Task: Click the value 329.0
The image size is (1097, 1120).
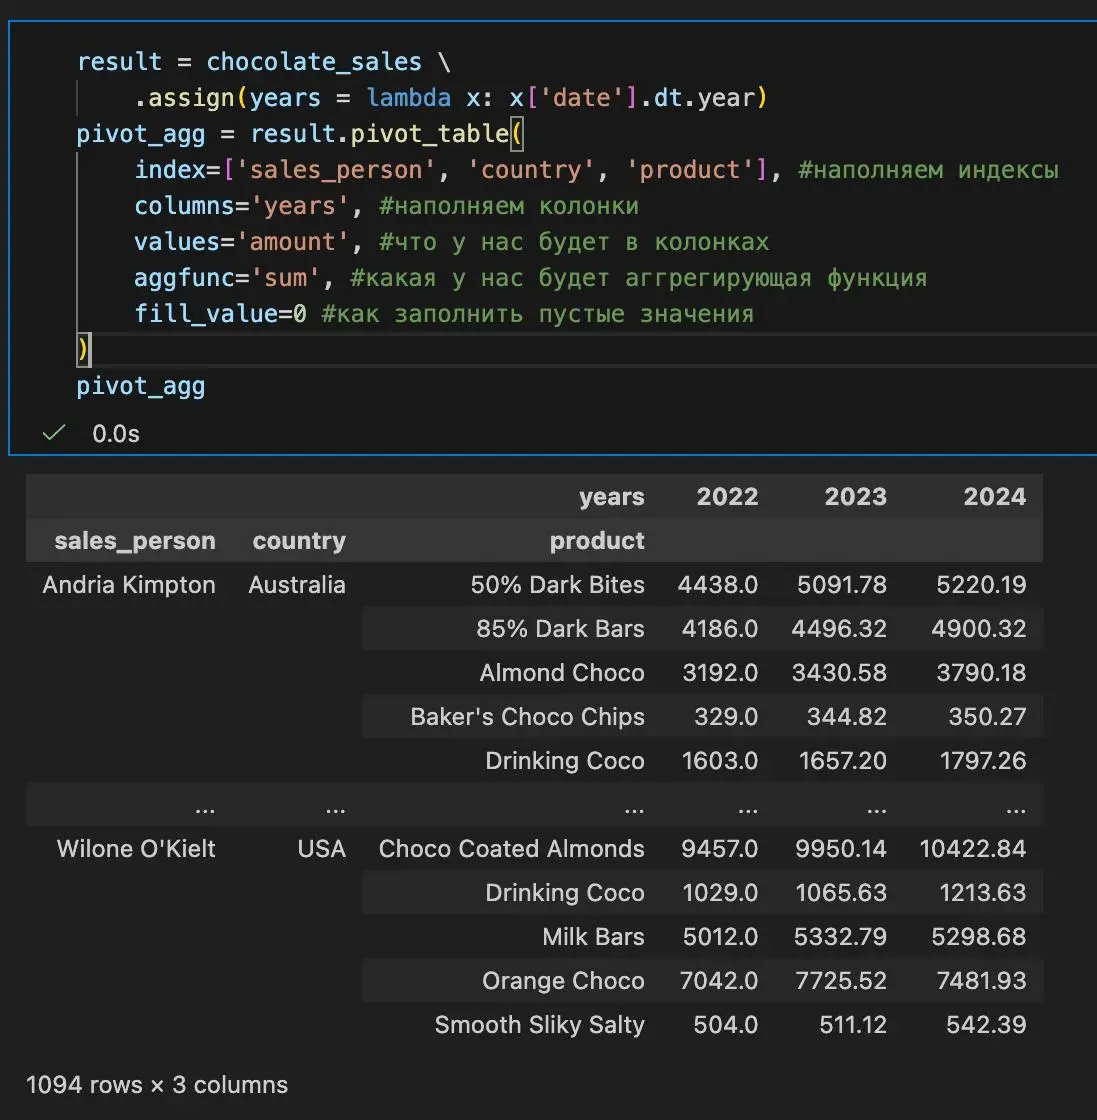Action: 726,716
